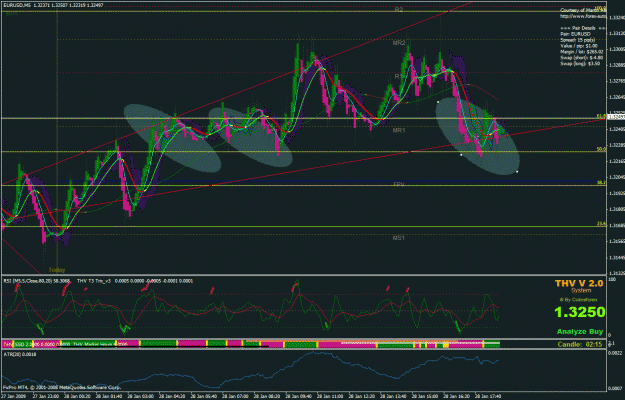Click the '27 Jan 2009' date on time axis
625x400 pixels.
[x=14, y=396]
